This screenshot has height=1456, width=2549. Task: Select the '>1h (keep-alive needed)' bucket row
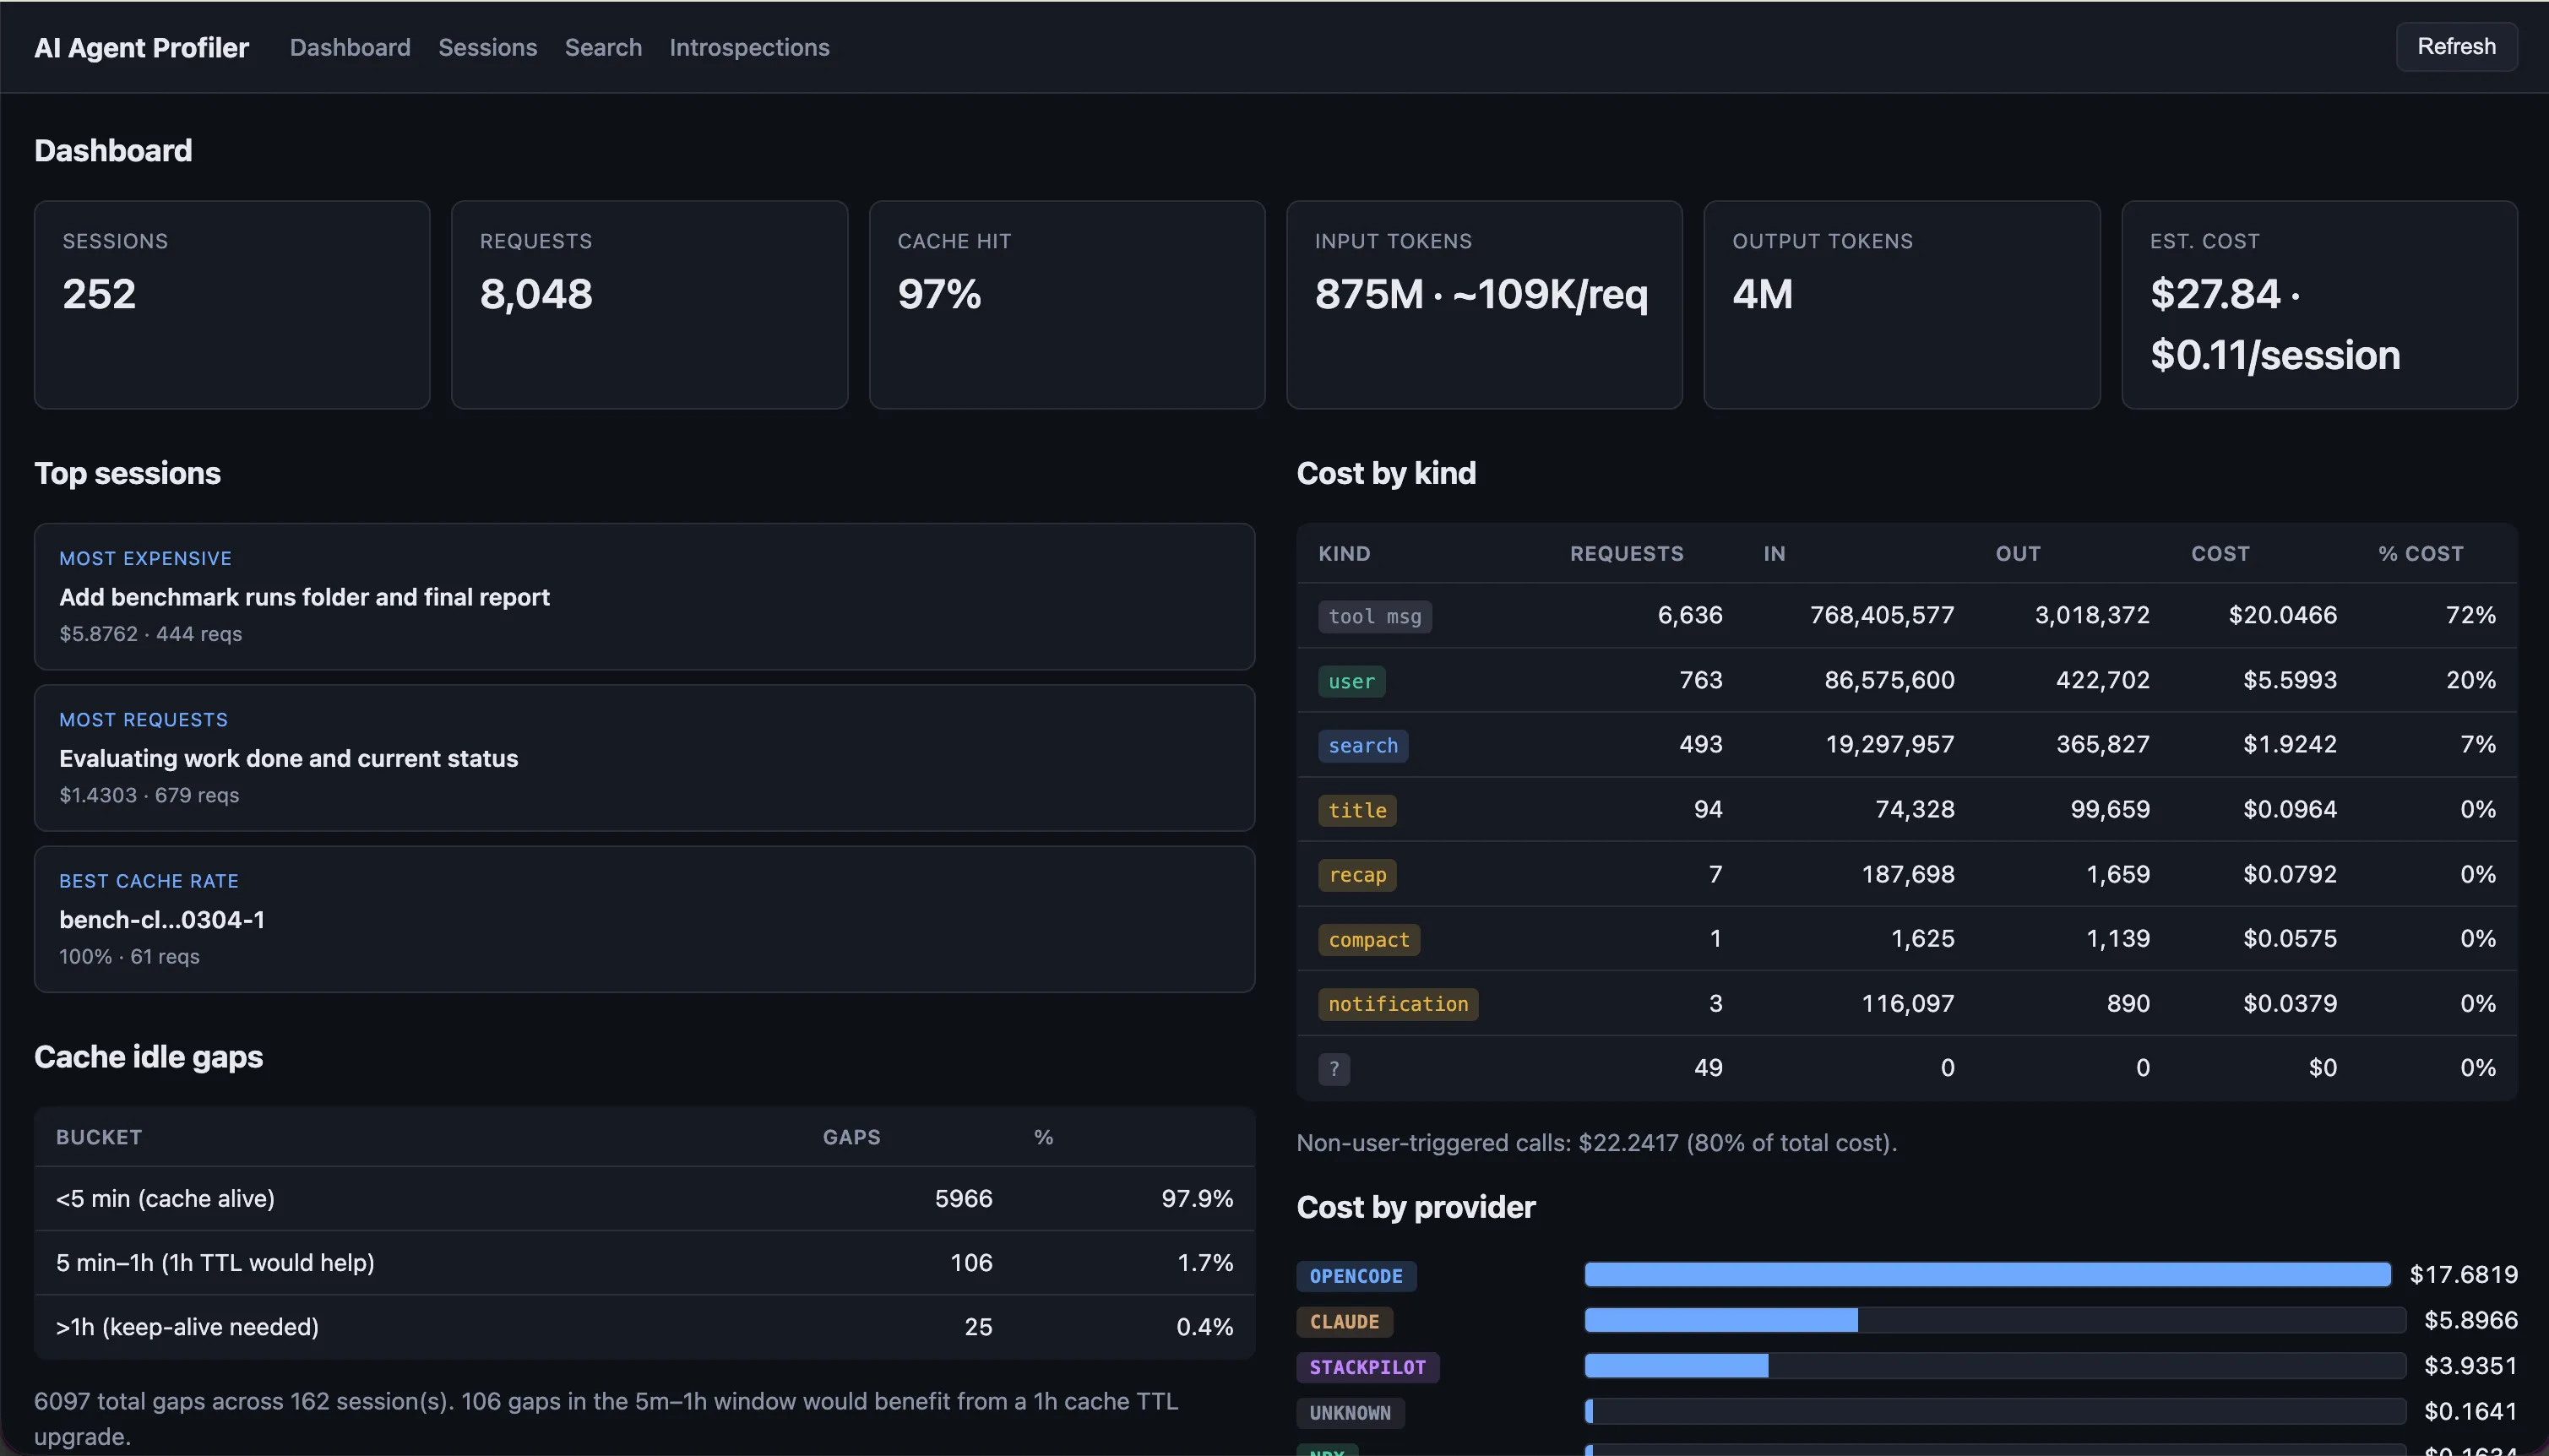coord(644,1327)
